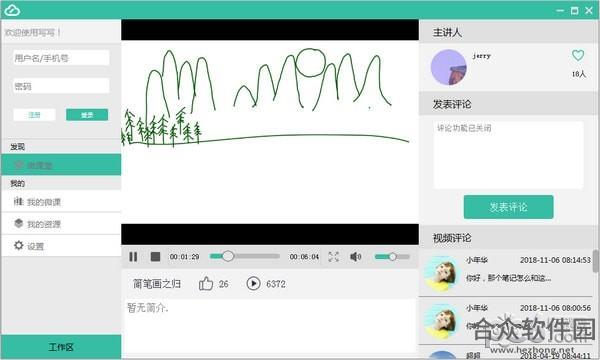This screenshot has width=600, height=360.
Task: Seek using the video progress slider
Action: (245, 256)
